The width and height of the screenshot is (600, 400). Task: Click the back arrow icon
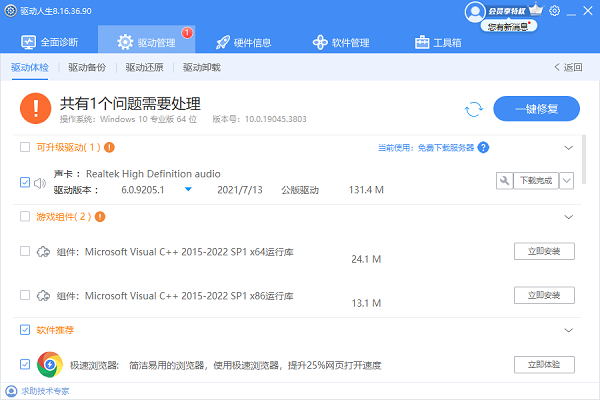(557, 67)
